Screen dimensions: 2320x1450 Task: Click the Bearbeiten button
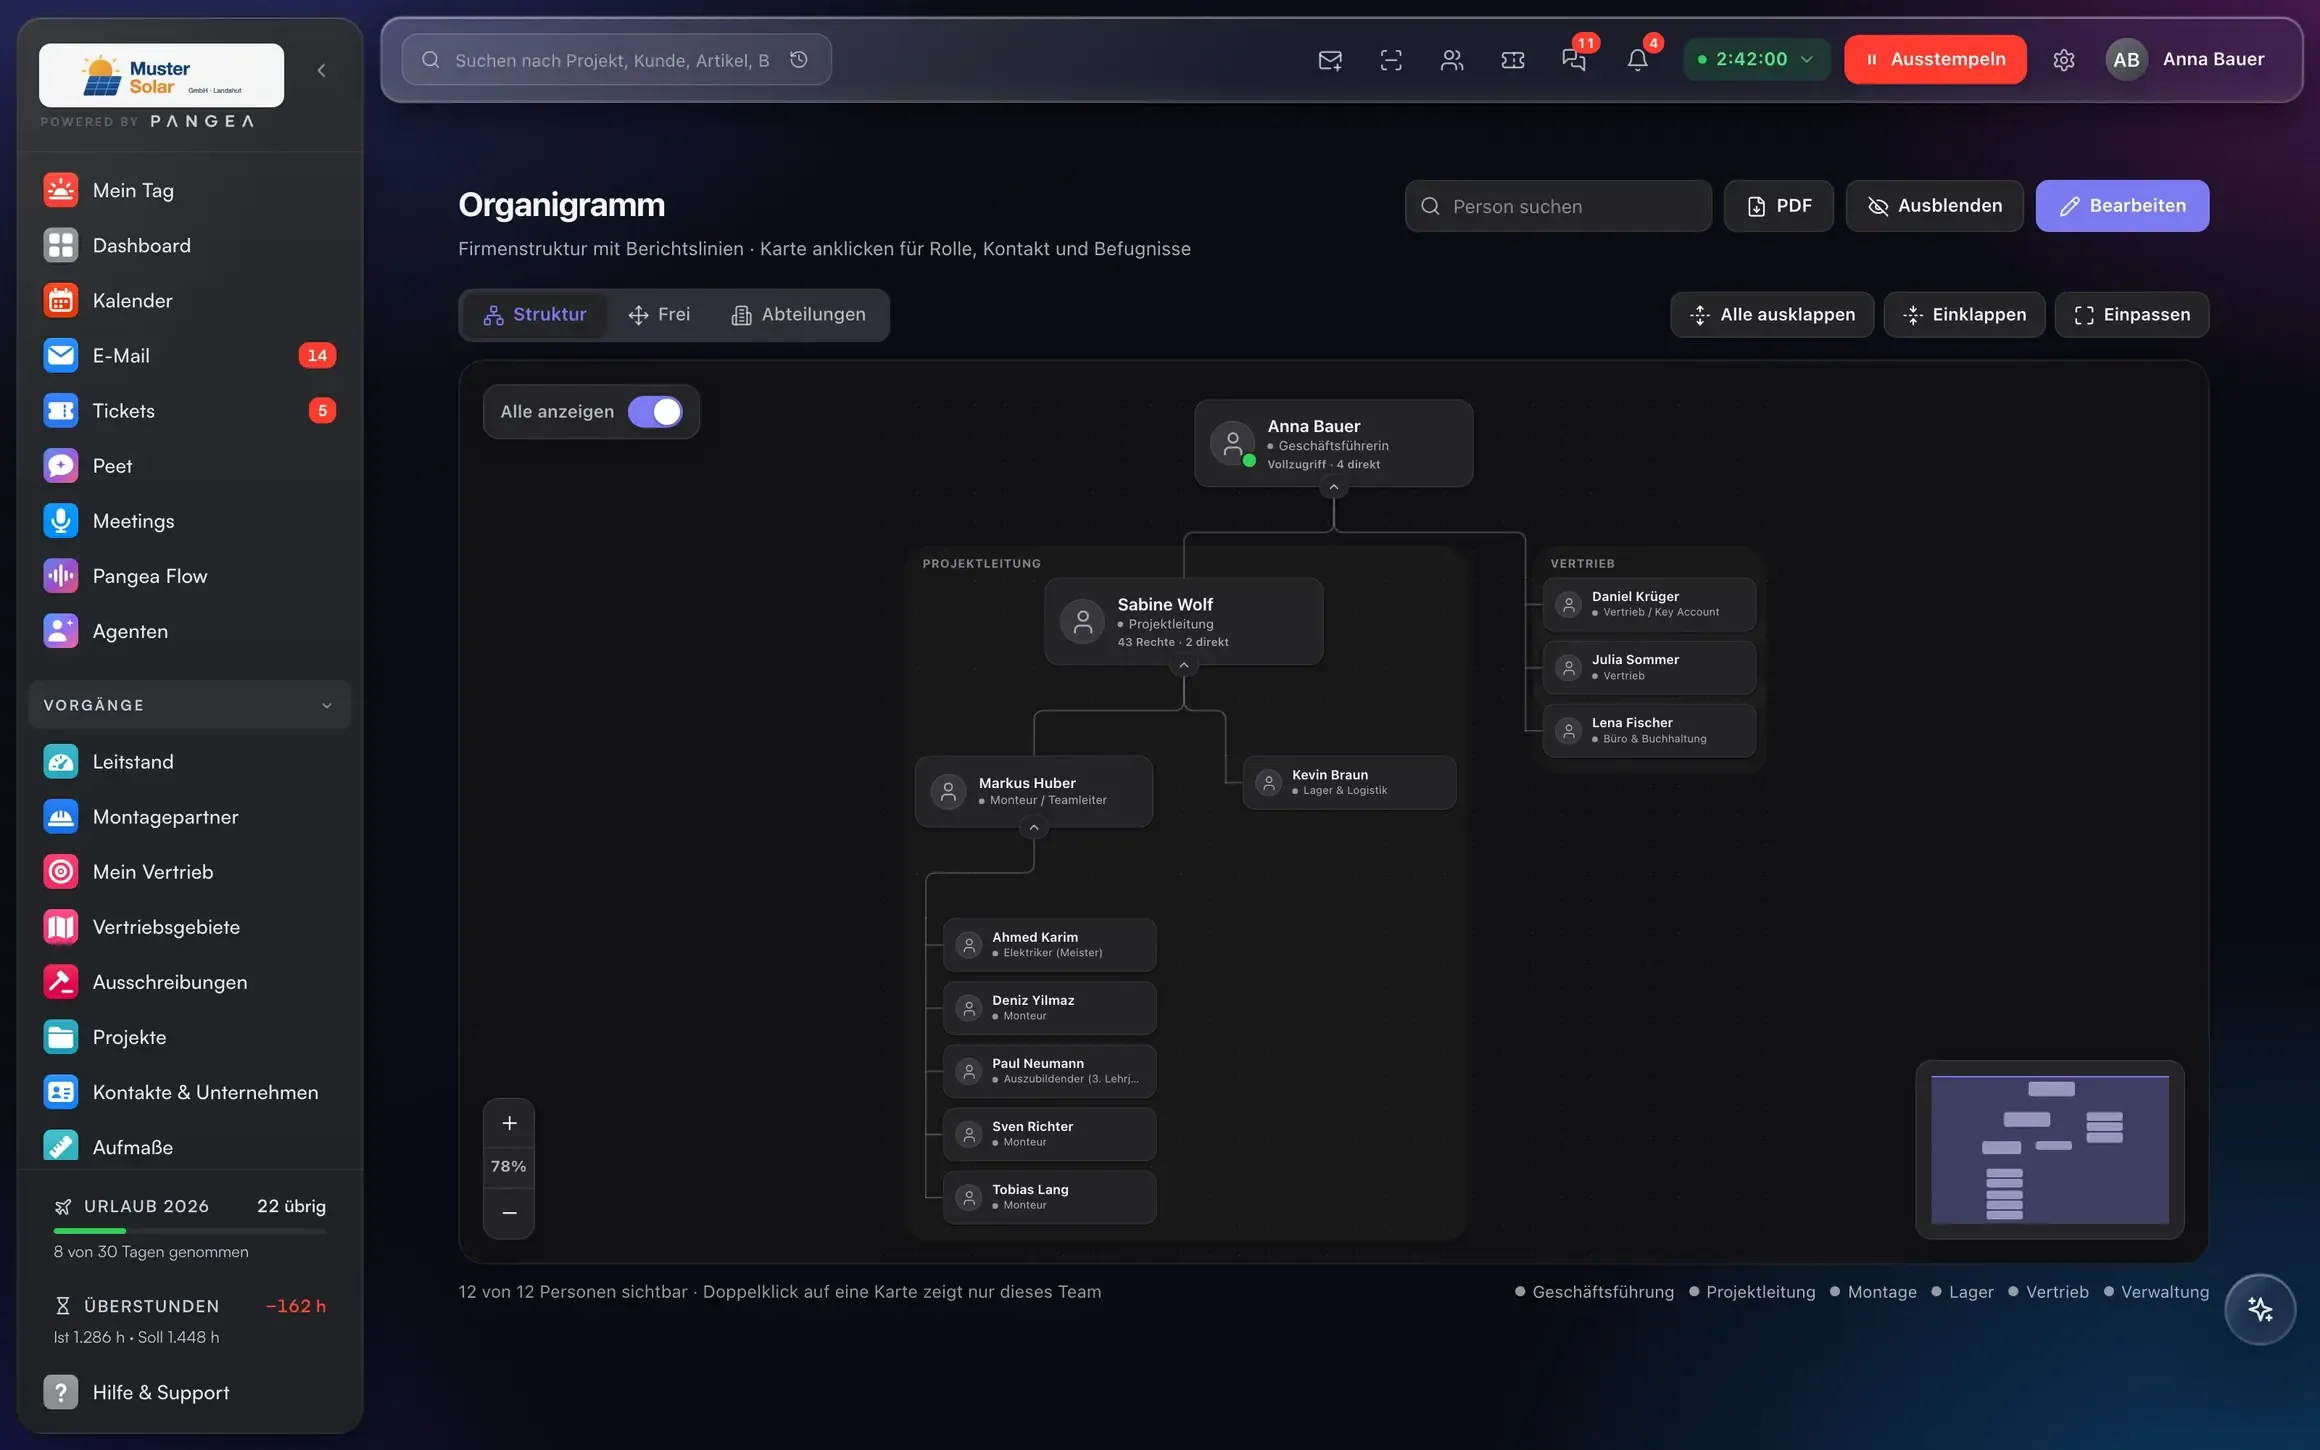(x=2122, y=206)
